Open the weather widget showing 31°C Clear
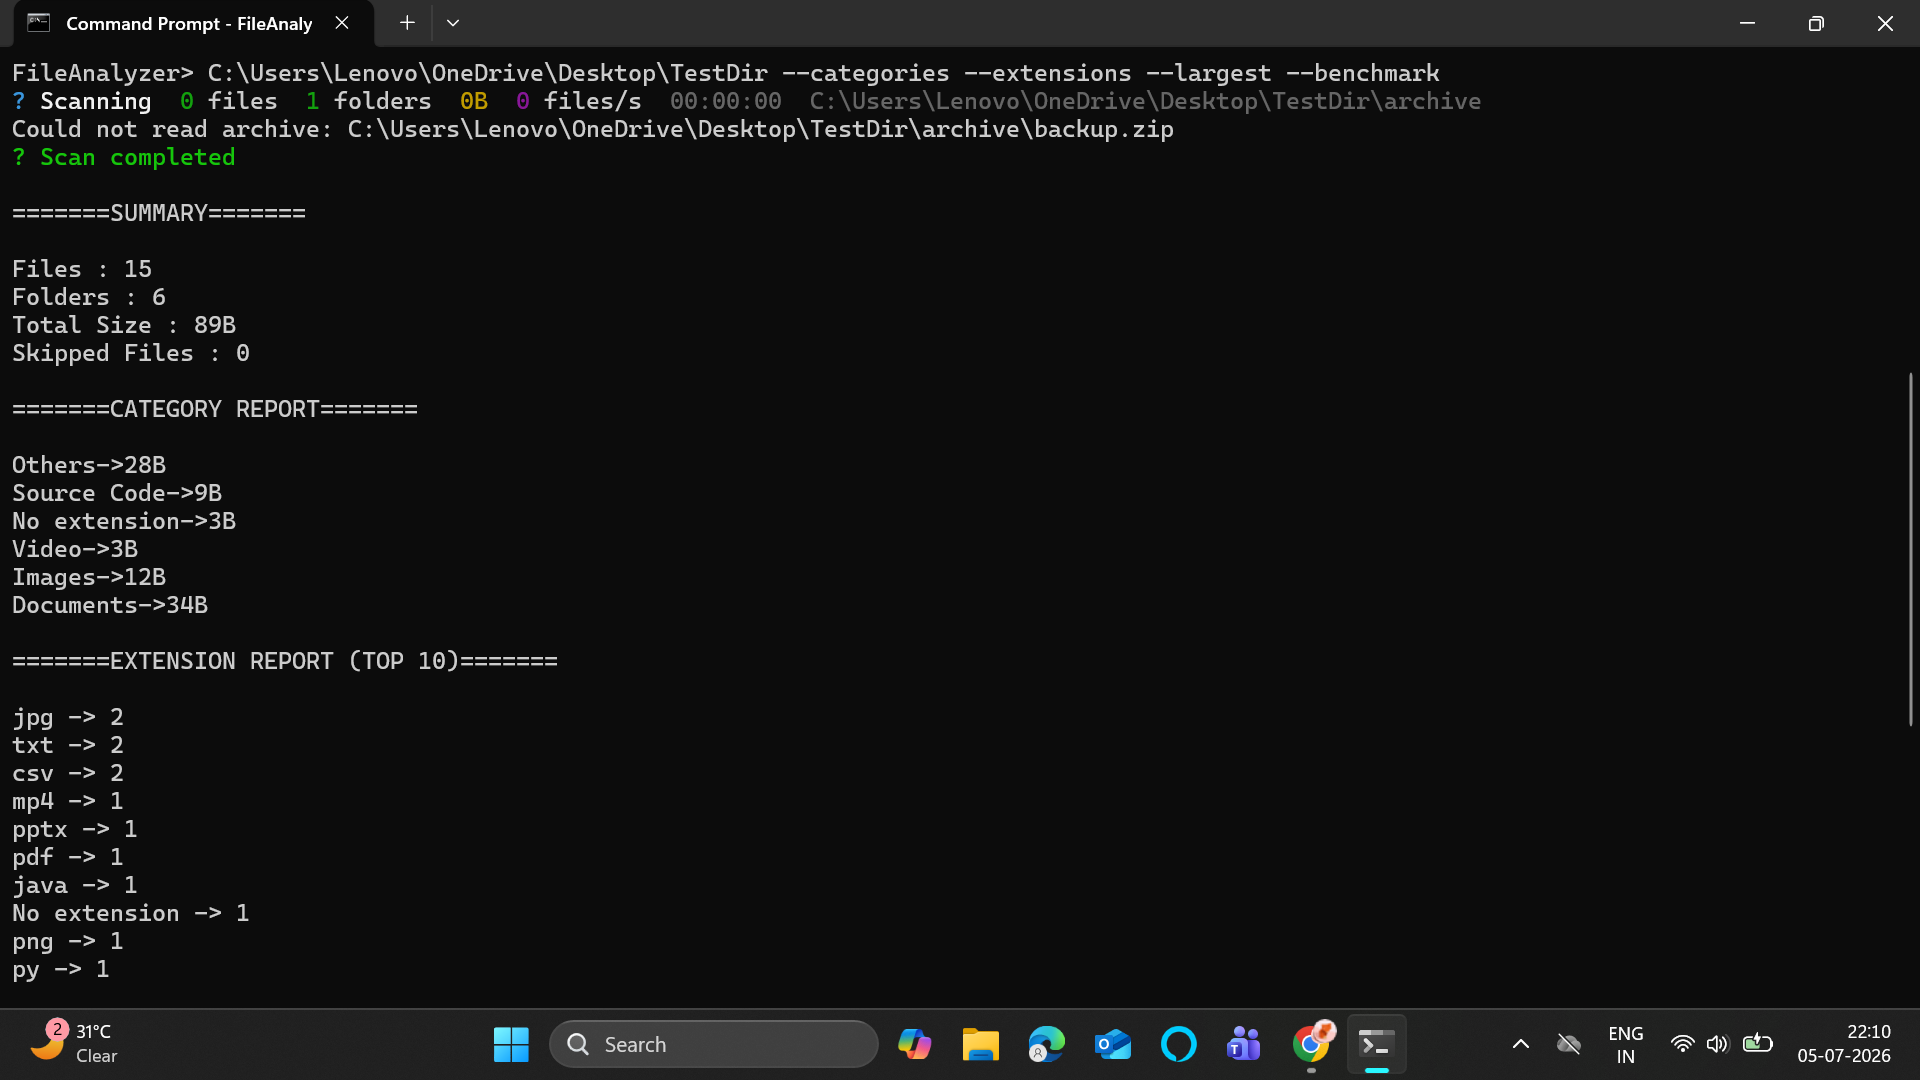The height and width of the screenshot is (1080, 1920). coord(73,1044)
